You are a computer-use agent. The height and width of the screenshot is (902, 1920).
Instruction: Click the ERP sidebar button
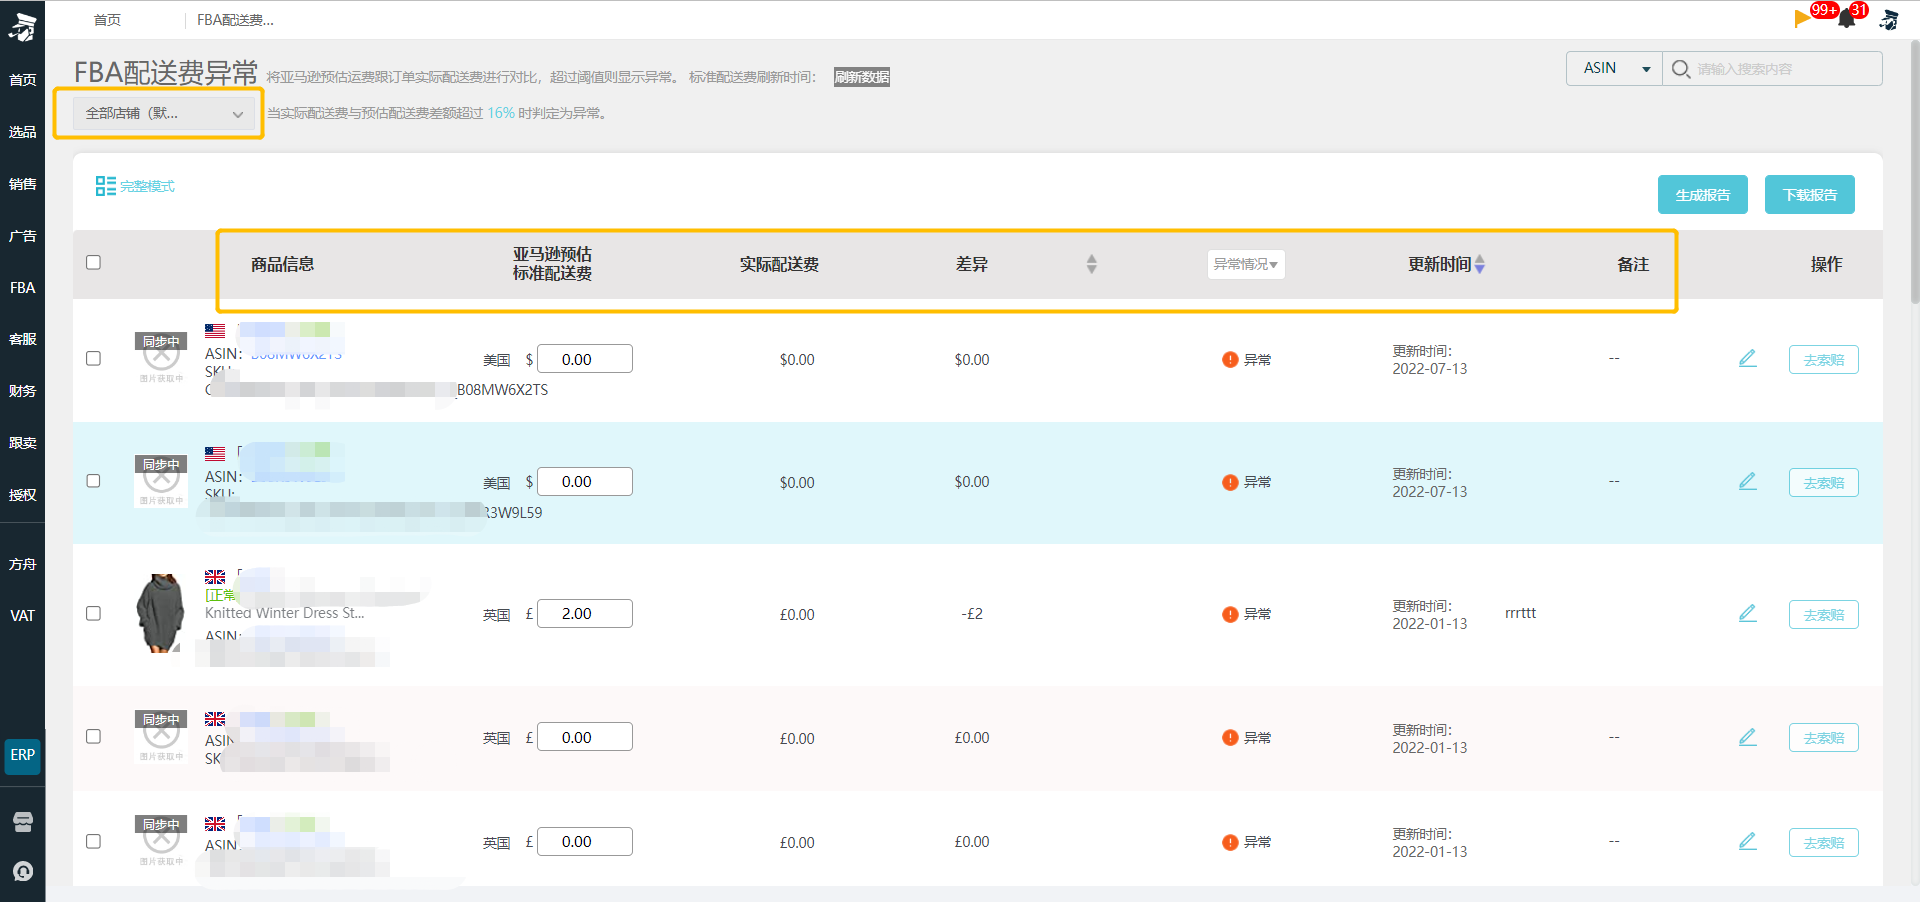tap(22, 755)
